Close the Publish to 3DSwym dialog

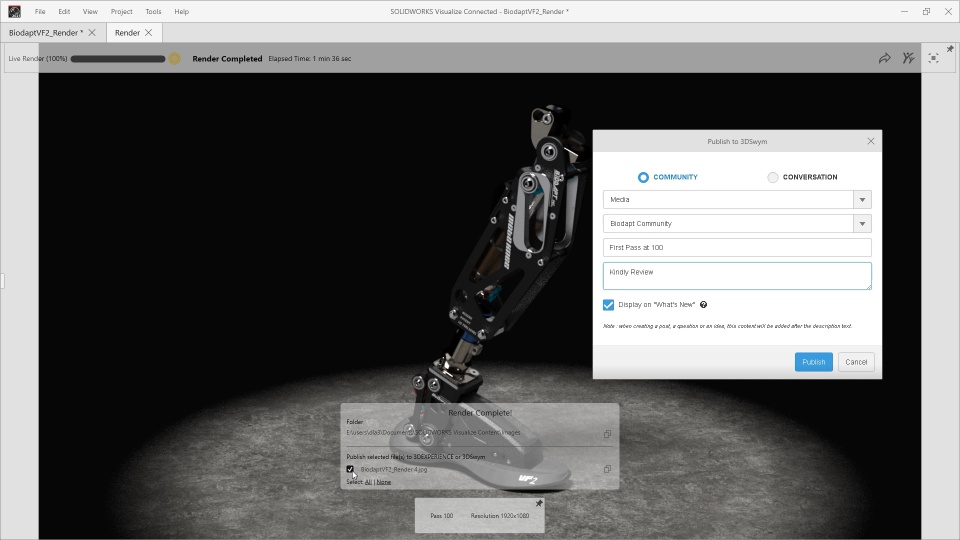[x=871, y=141]
